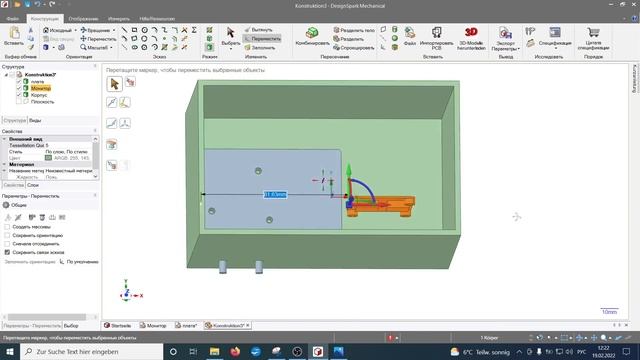This screenshot has height=360, width=640.
Task: Uncheck Сохранять связи эскиза checkbox
Action: click(x=7, y=252)
